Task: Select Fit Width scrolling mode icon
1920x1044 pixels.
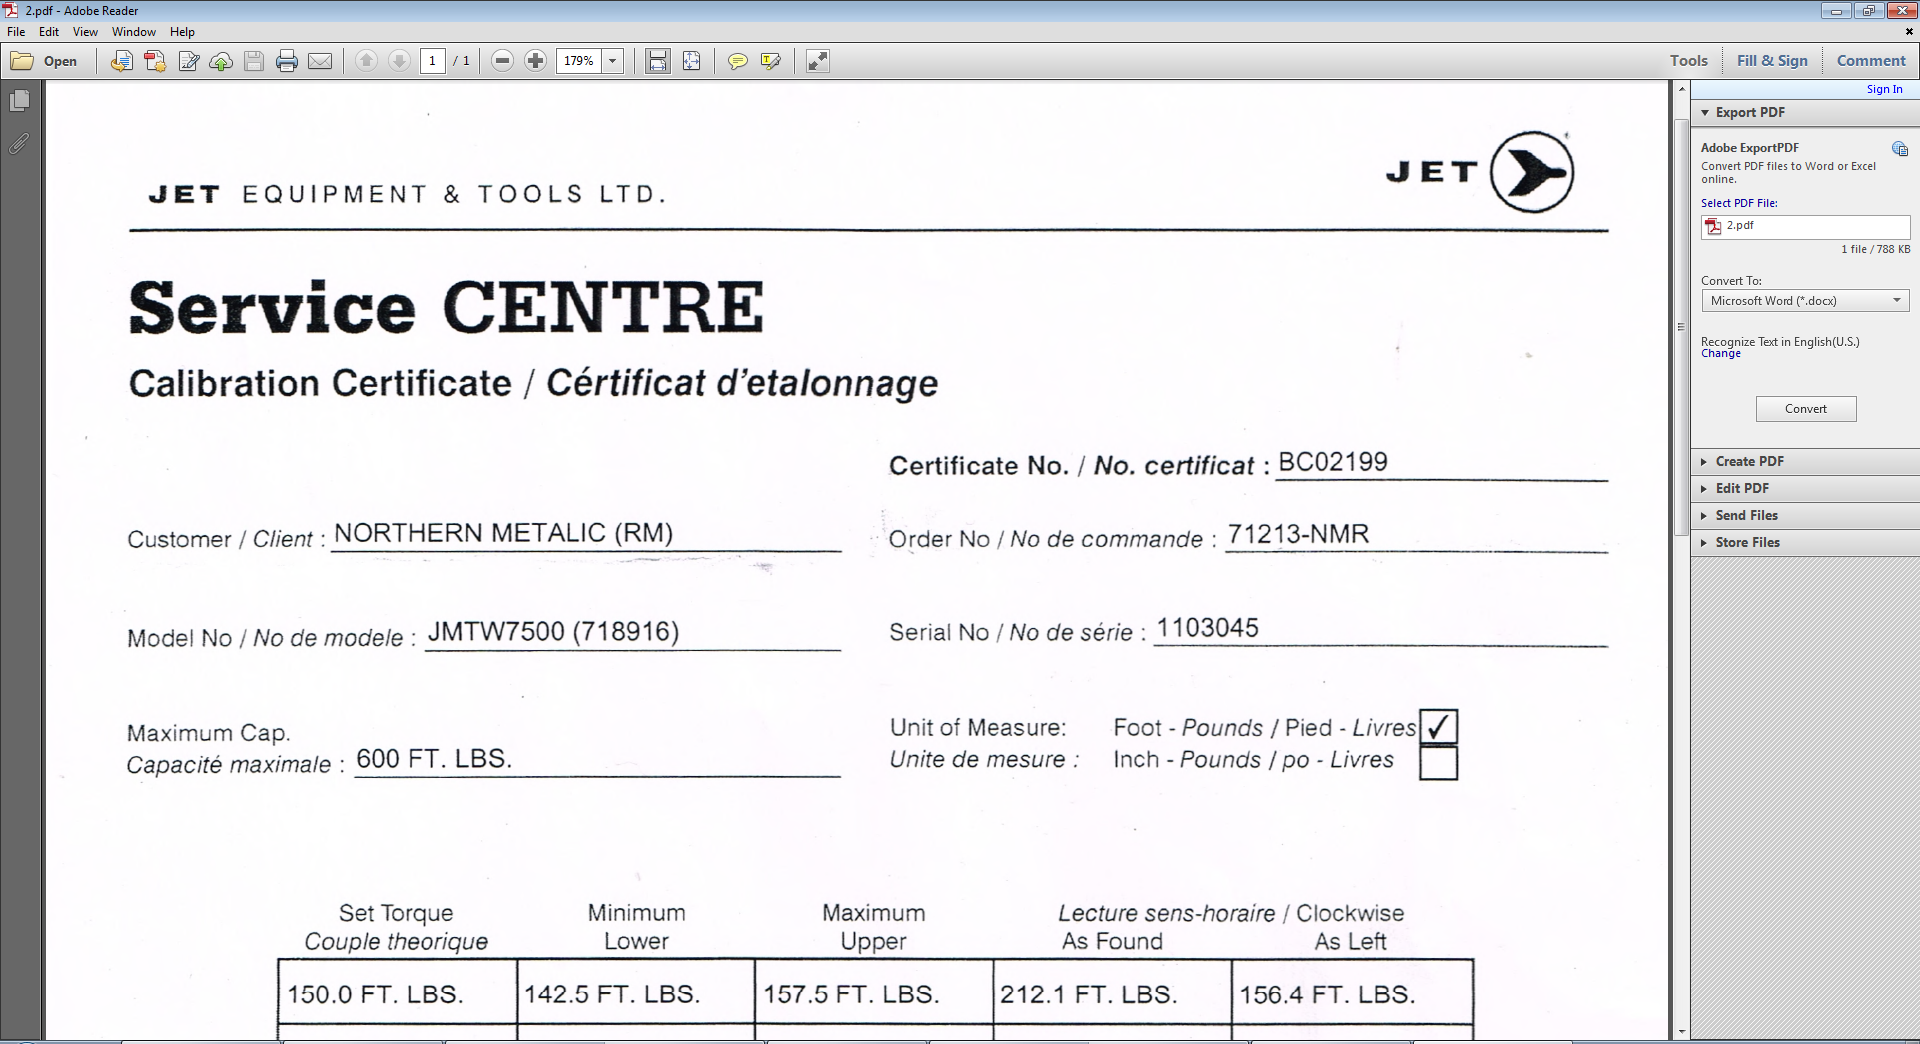Action: [658, 61]
